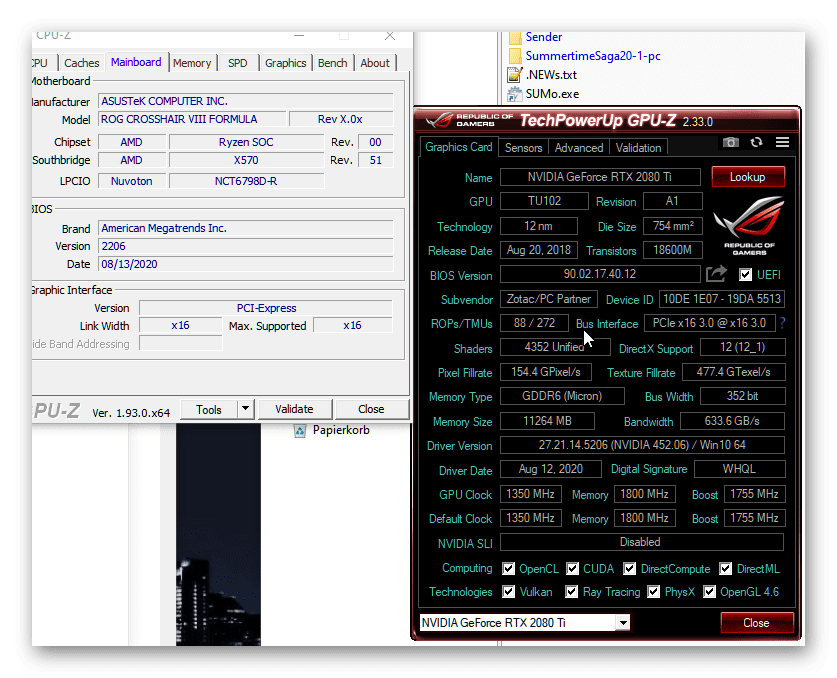Viewport: 837px width, 678px height.
Task: Click the Digital Signature field showing WHQL
Action: [739, 469]
